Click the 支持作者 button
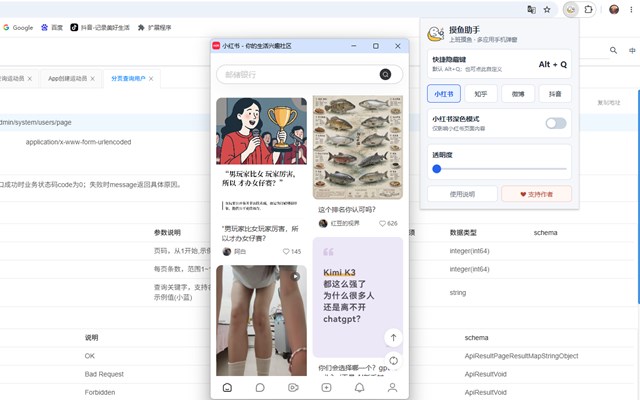This screenshot has height=400, width=640. [536, 194]
